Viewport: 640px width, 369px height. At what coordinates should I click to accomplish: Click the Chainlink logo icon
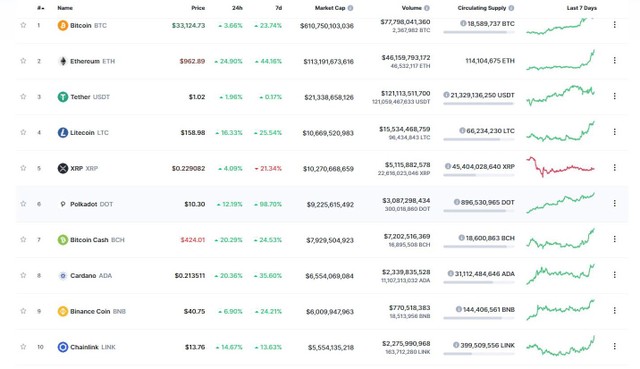click(62, 347)
